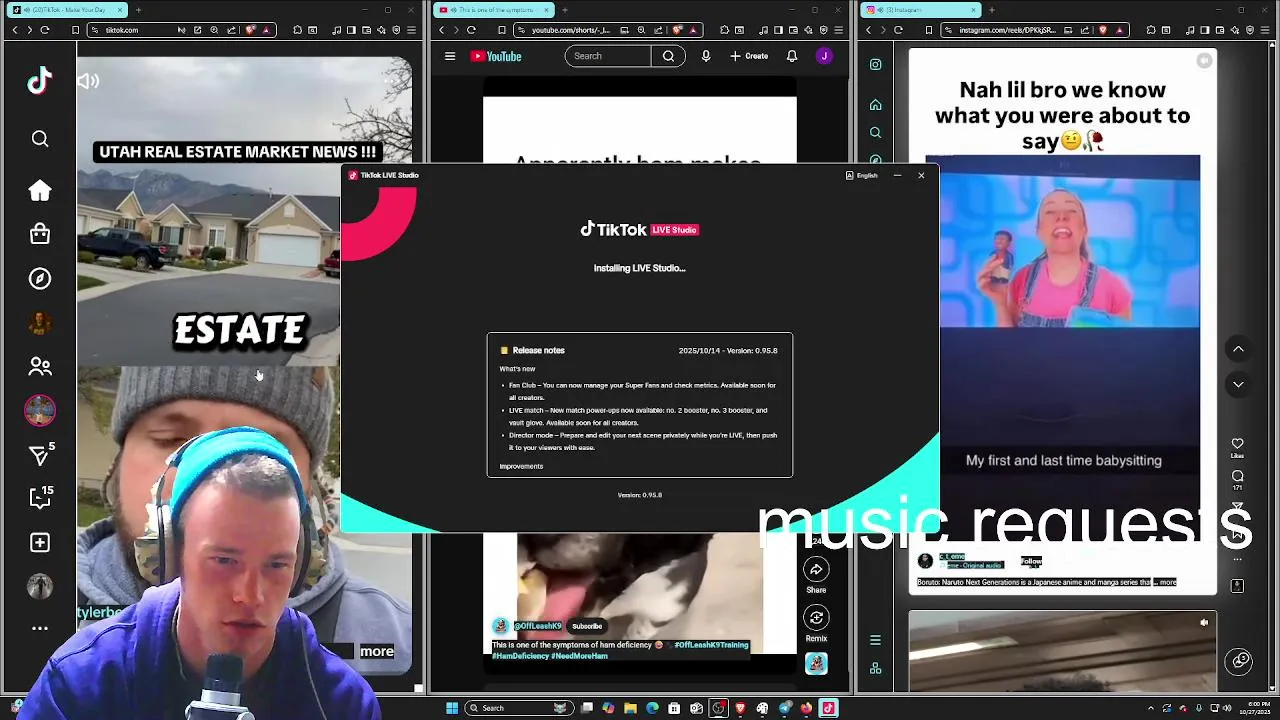This screenshot has height=720, width=1280.
Task: Open the #OffLeashK9Training hashtag
Action: tap(711, 645)
